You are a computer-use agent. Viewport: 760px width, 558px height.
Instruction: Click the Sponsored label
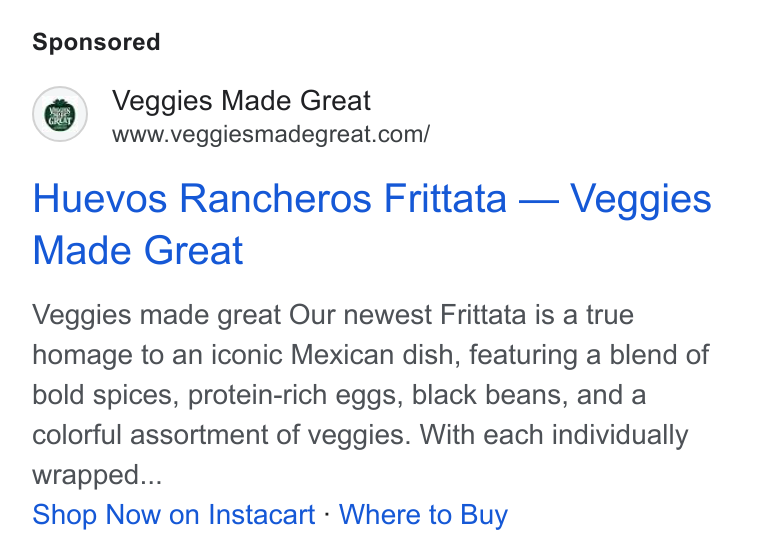pos(96,42)
